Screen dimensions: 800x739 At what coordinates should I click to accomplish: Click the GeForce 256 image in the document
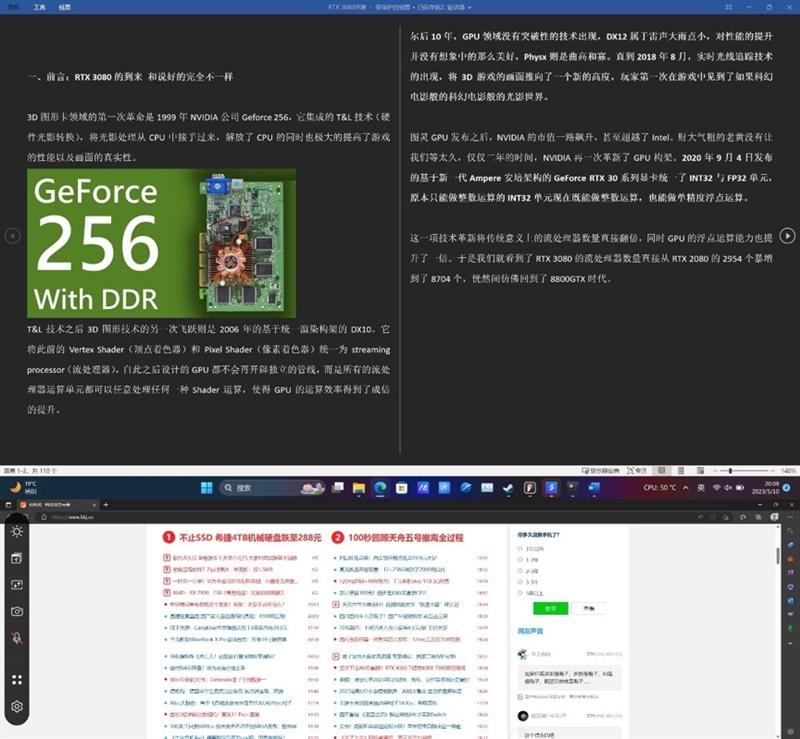[161, 243]
